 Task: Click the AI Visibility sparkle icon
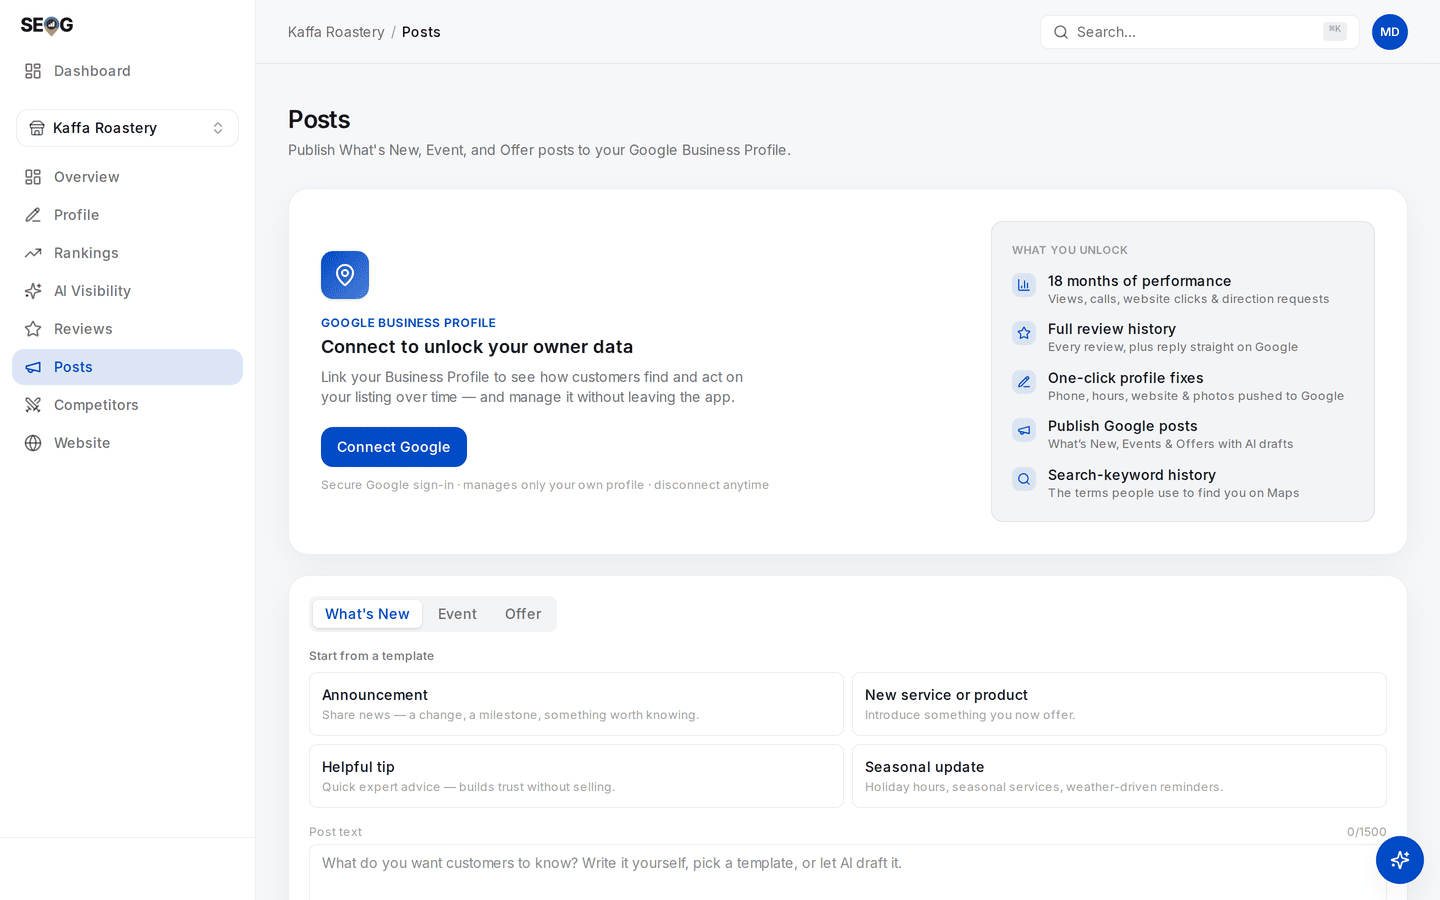click(x=33, y=291)
